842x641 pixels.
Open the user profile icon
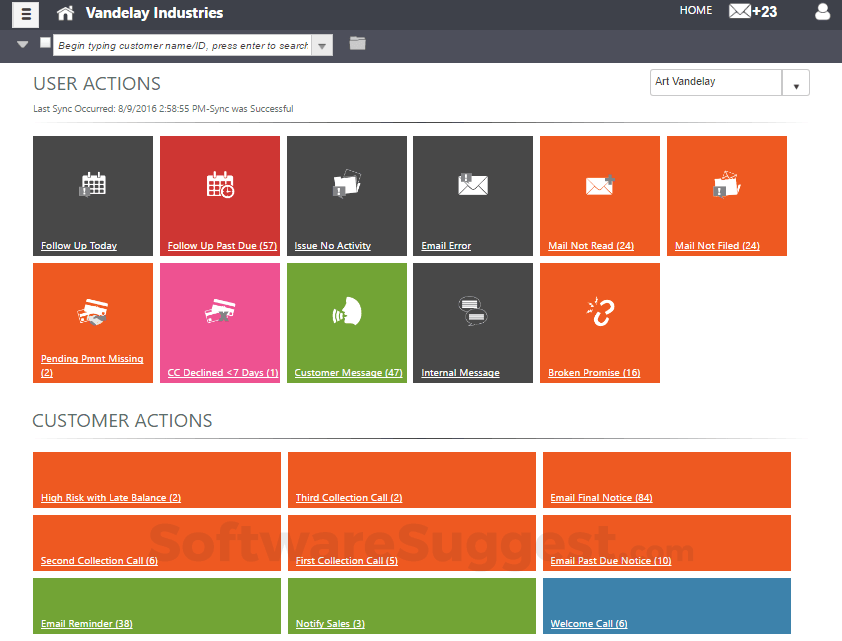(823, 12)
